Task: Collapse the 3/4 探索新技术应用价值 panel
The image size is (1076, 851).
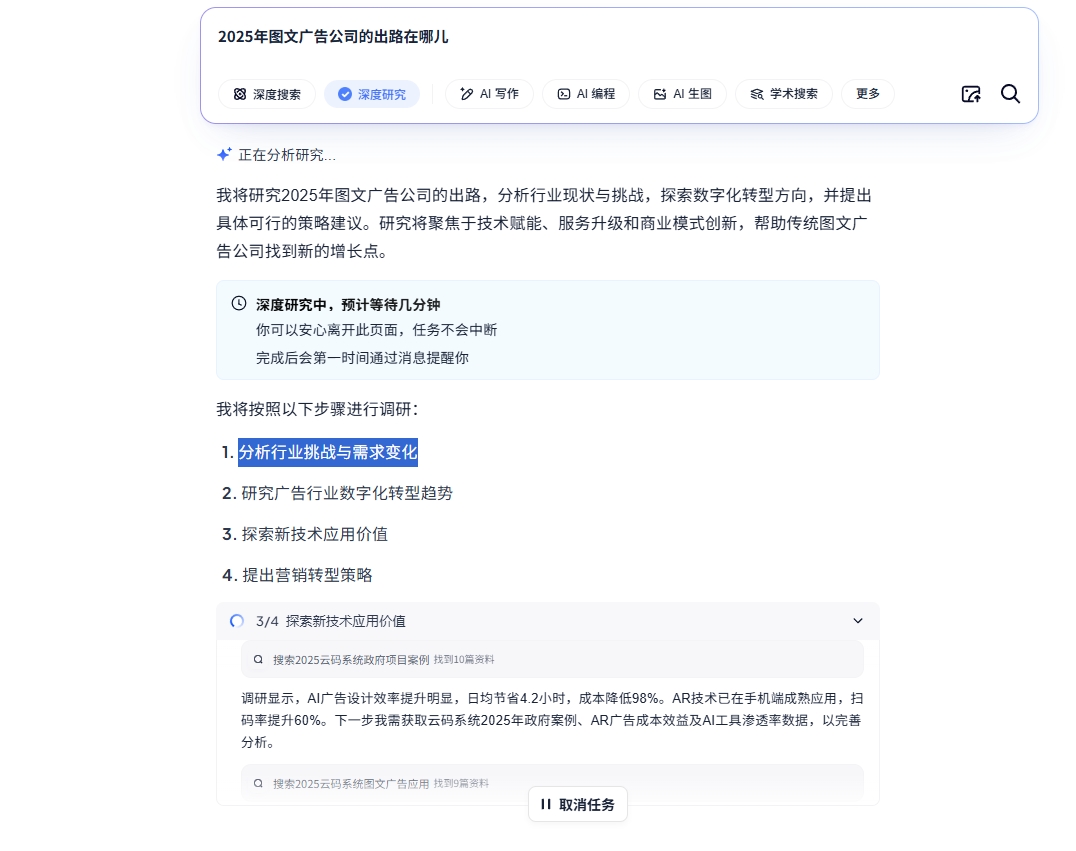Action: click(x=857, y=621)
